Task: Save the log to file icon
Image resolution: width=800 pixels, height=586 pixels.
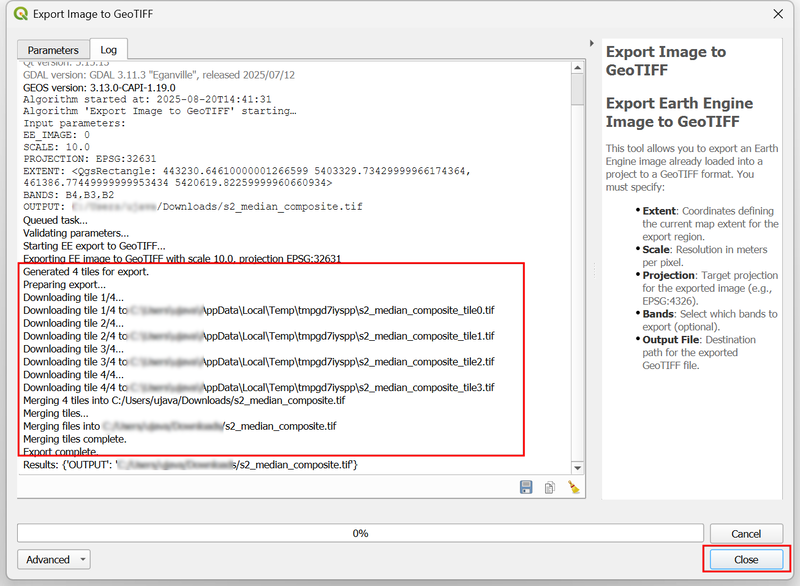Action: 526,487
